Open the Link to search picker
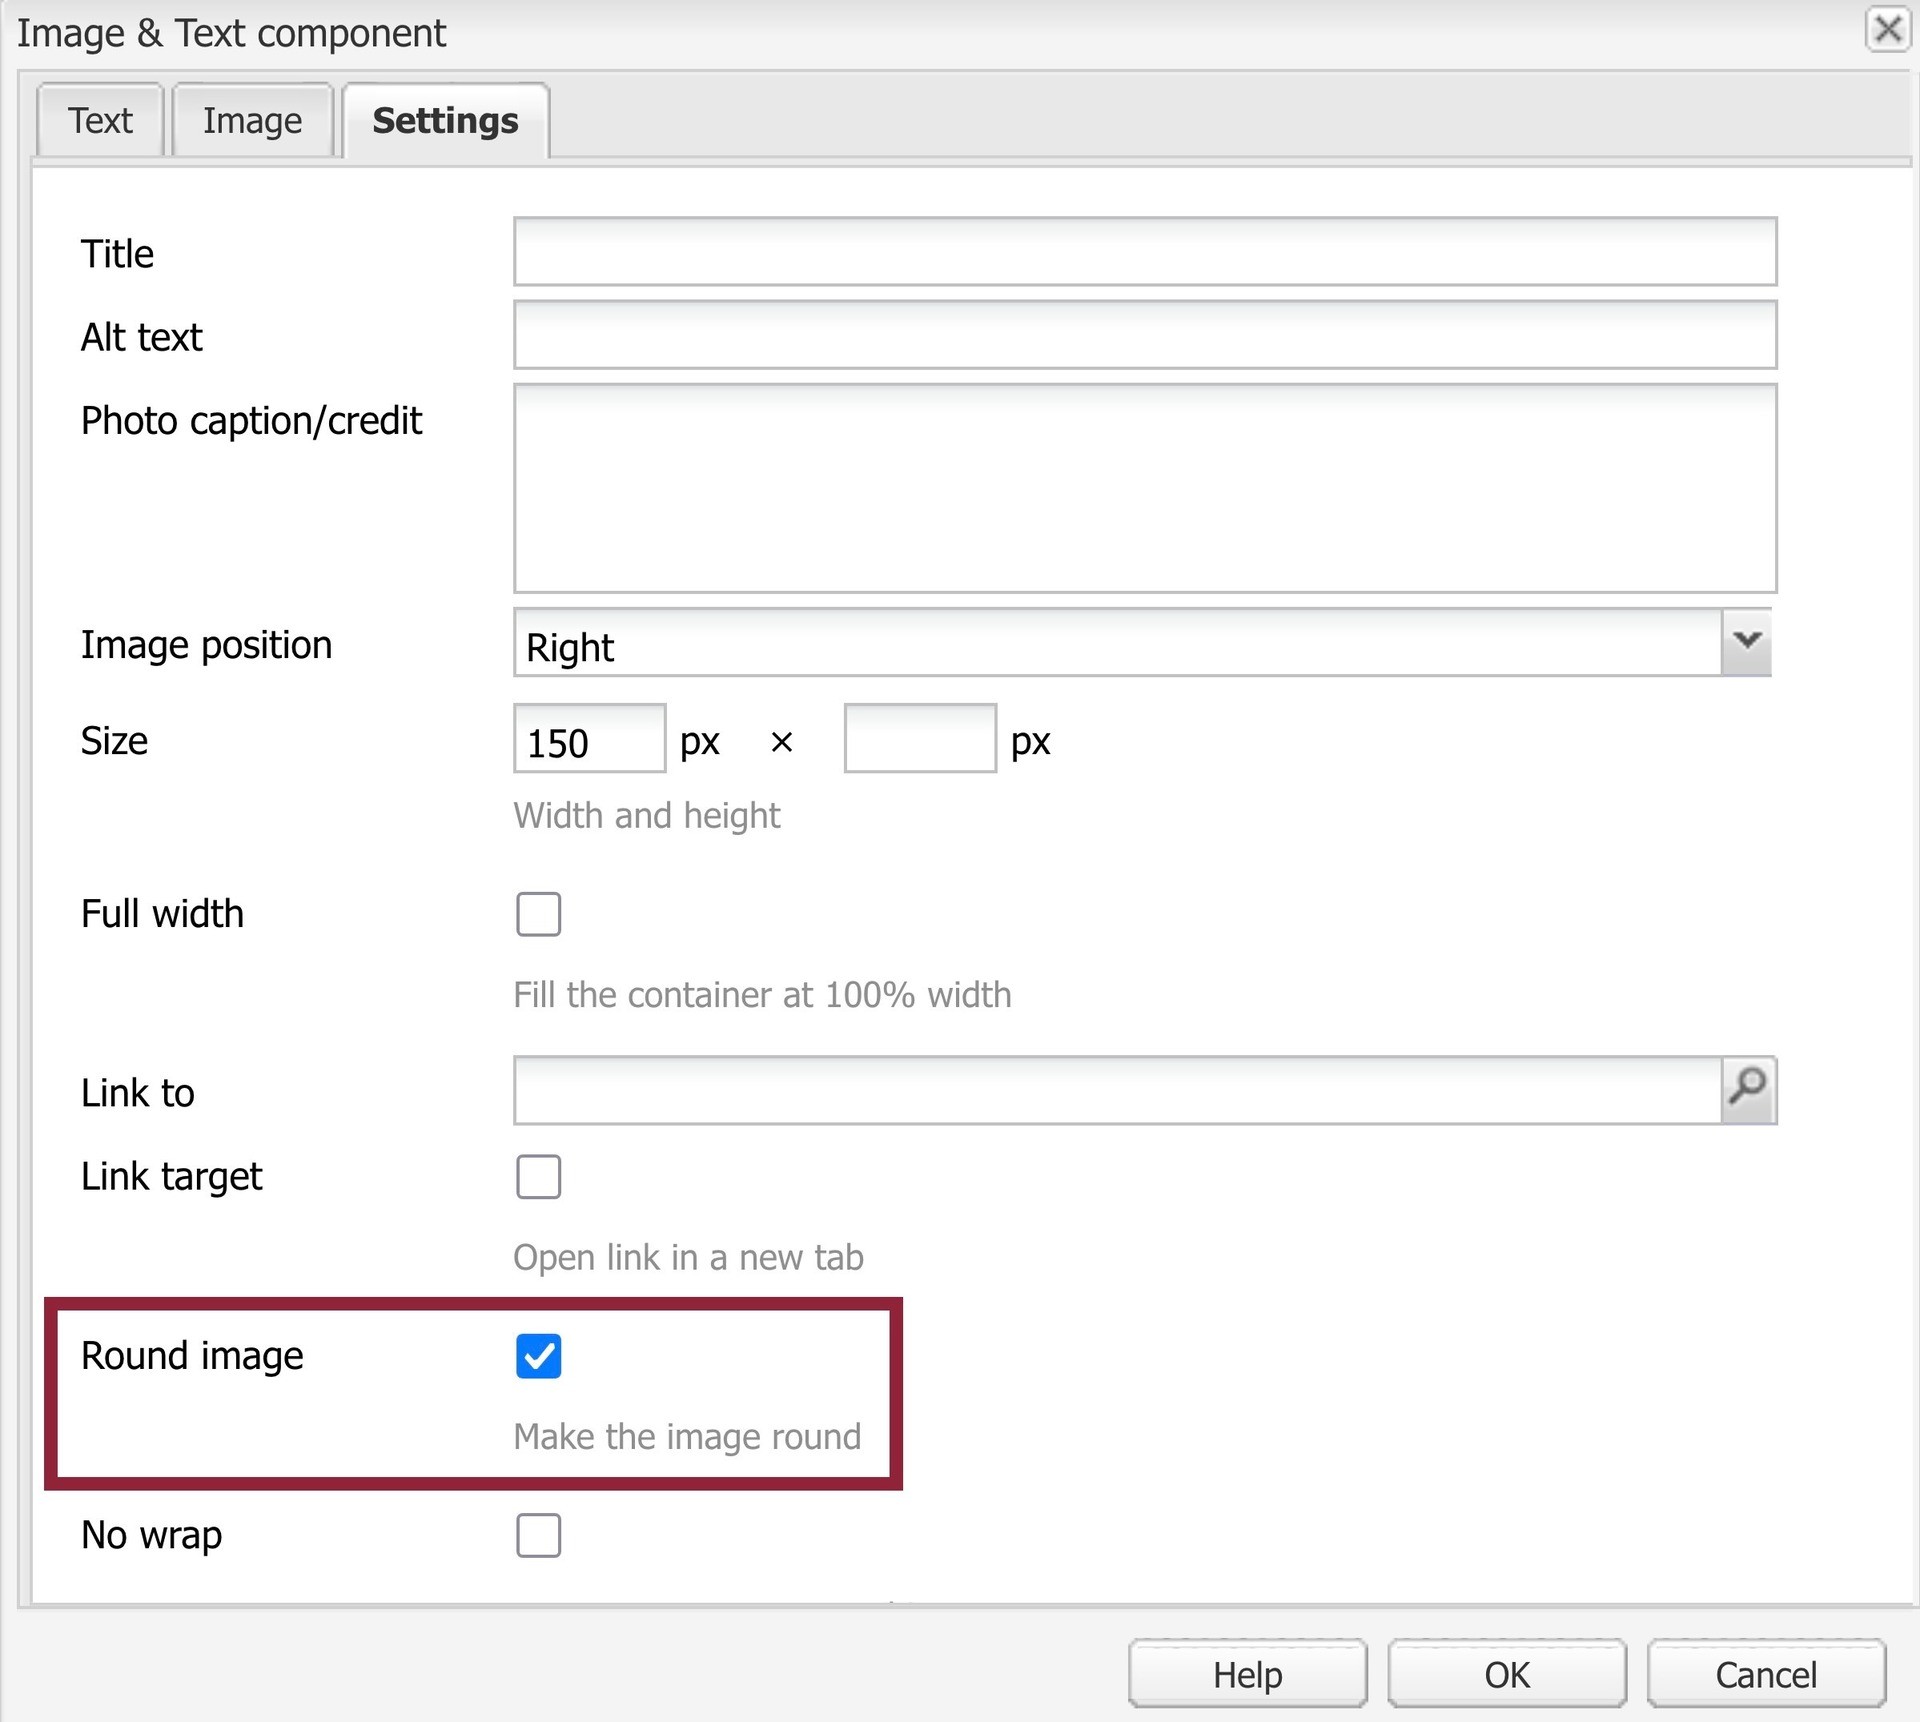Viewport: 1920px width, 1722px height. pyautogui.click(x=1748, y=1090)
